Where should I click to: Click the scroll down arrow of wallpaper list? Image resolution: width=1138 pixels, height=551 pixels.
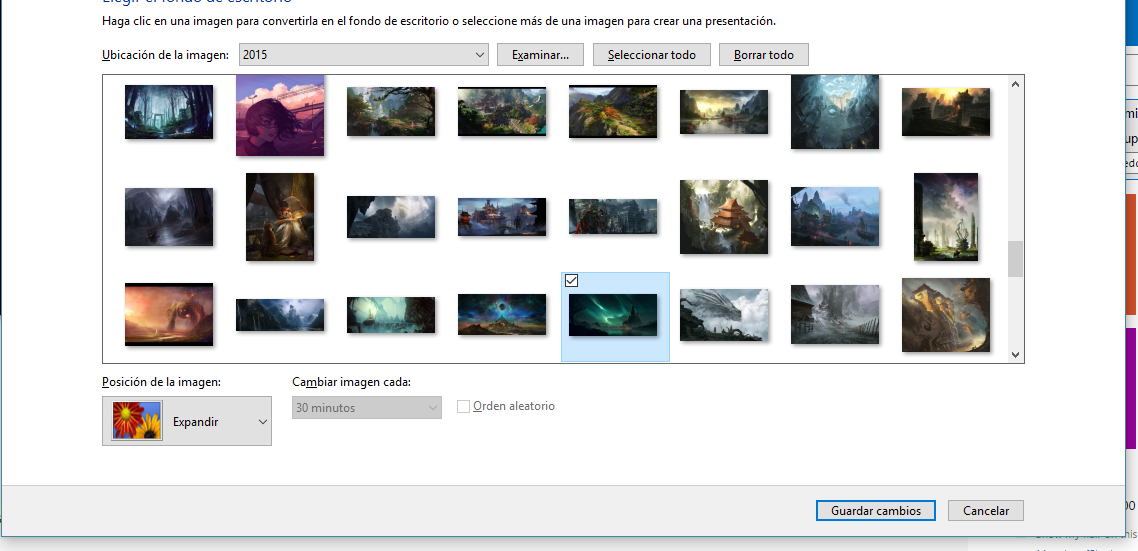coord(1015,354)
